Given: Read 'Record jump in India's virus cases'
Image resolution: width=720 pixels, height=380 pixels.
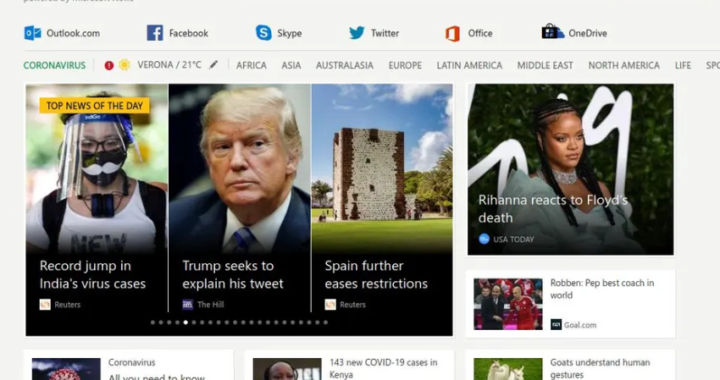Looking at the screenshot, I should (x=92, y=274).
